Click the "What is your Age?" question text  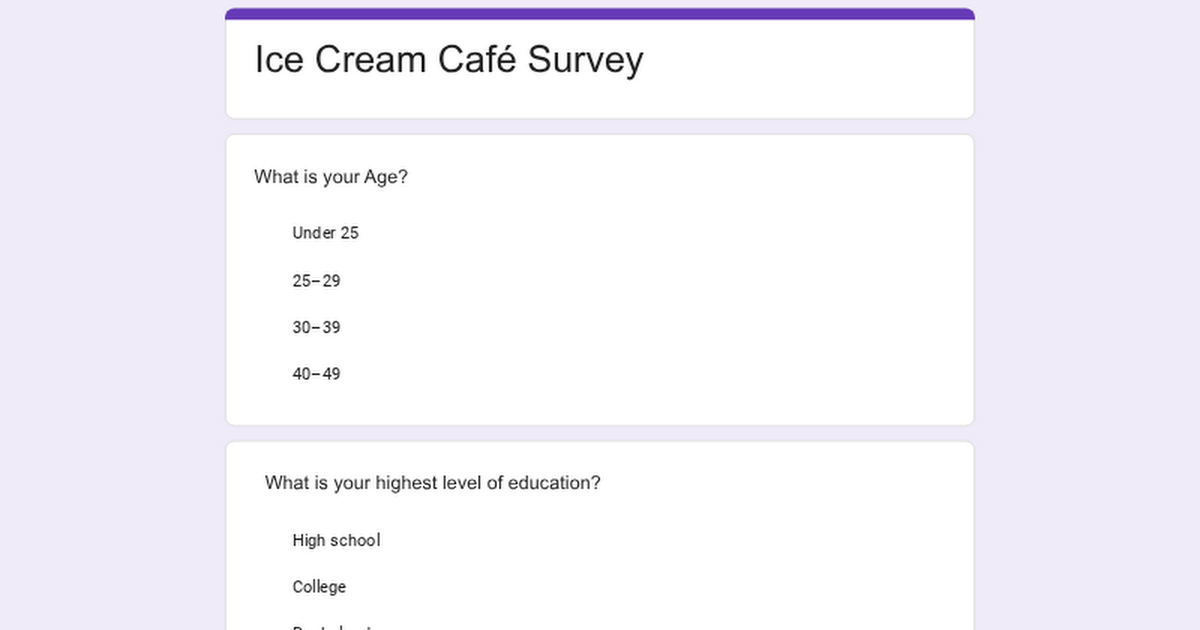[x=331, y=177]
